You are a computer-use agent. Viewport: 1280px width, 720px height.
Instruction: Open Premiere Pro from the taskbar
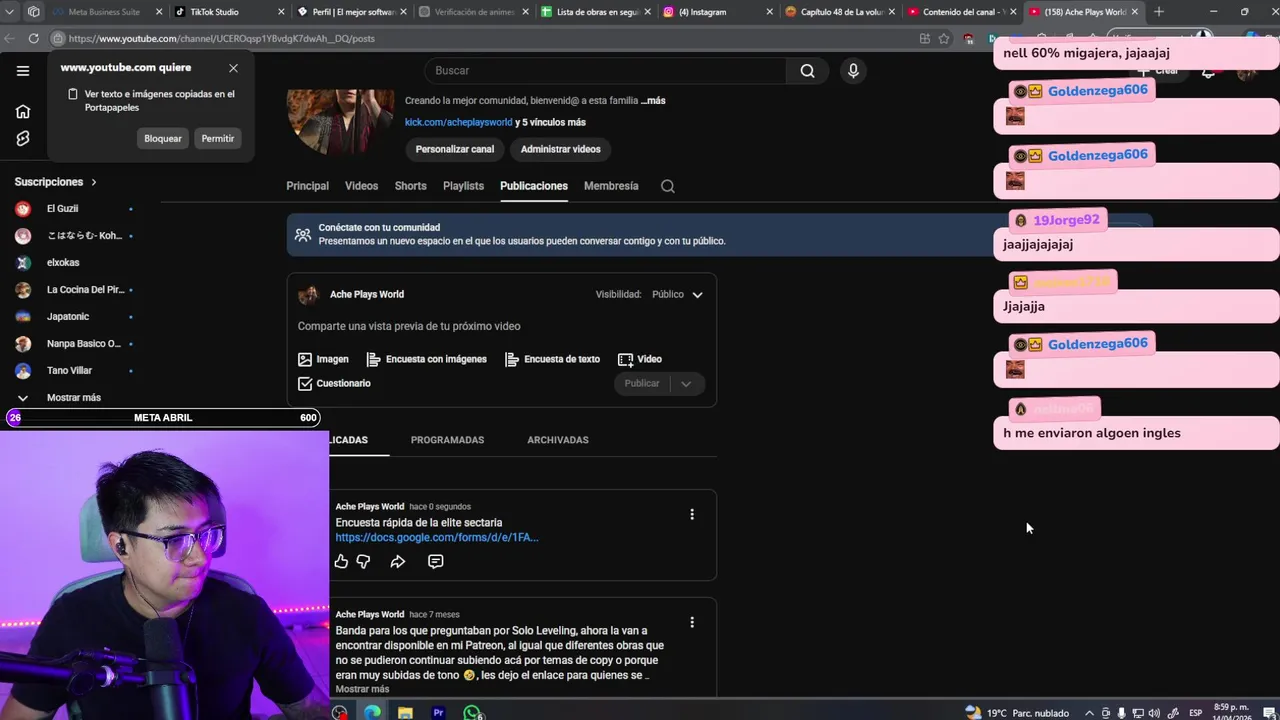point(438,713)
